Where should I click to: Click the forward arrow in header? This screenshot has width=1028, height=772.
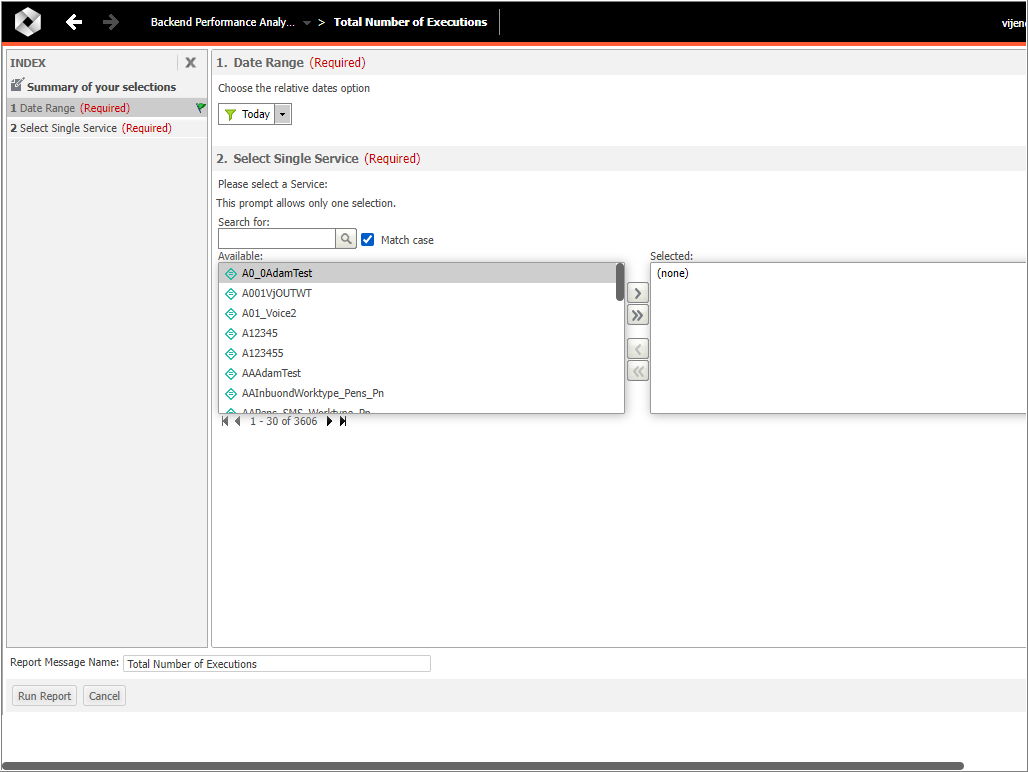tap(111, 22)
